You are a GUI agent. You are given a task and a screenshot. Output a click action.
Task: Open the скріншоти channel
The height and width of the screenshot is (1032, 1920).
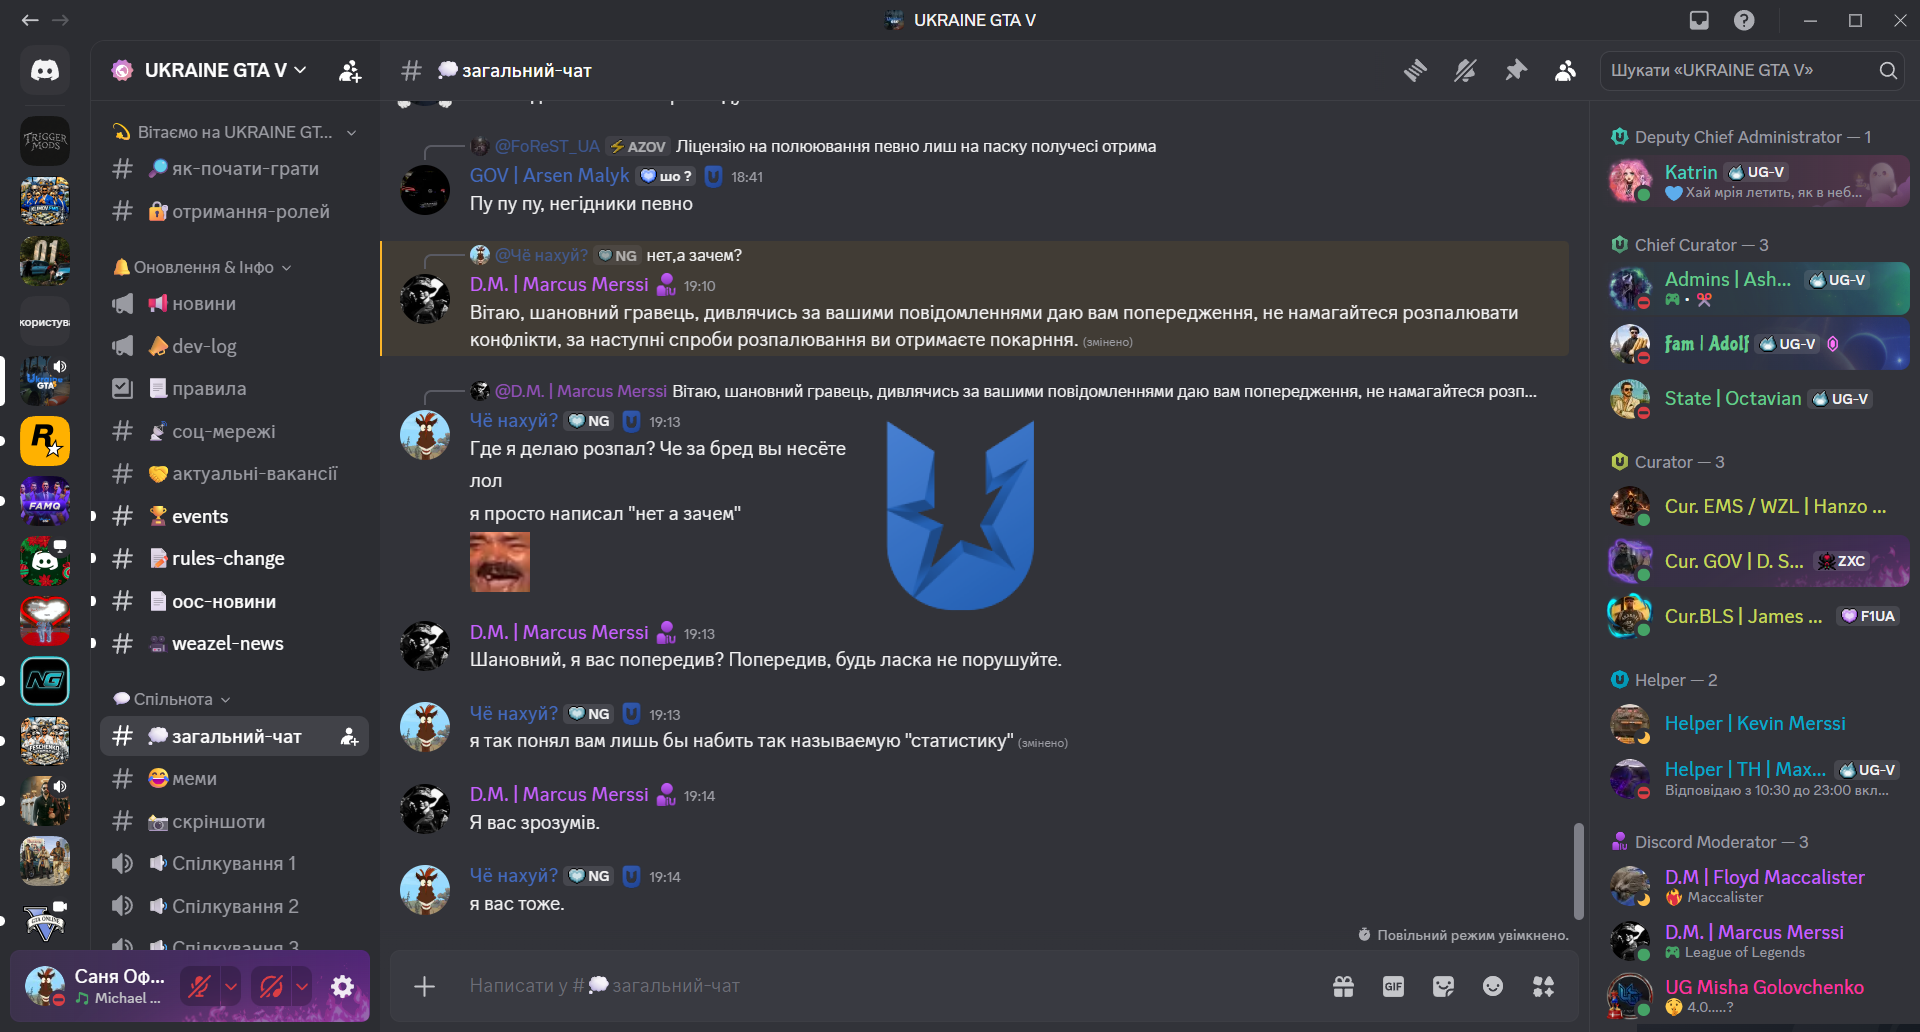(x=234, y=821)
